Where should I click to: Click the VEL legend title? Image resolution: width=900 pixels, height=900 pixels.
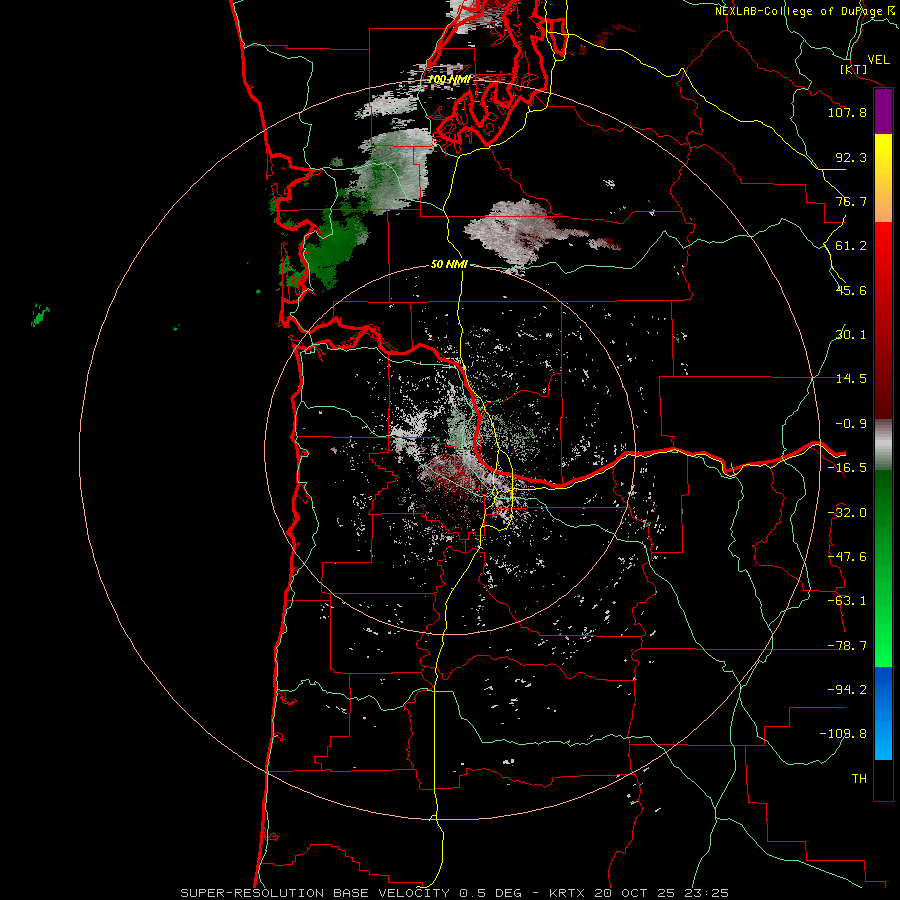(x=878, y=60)
